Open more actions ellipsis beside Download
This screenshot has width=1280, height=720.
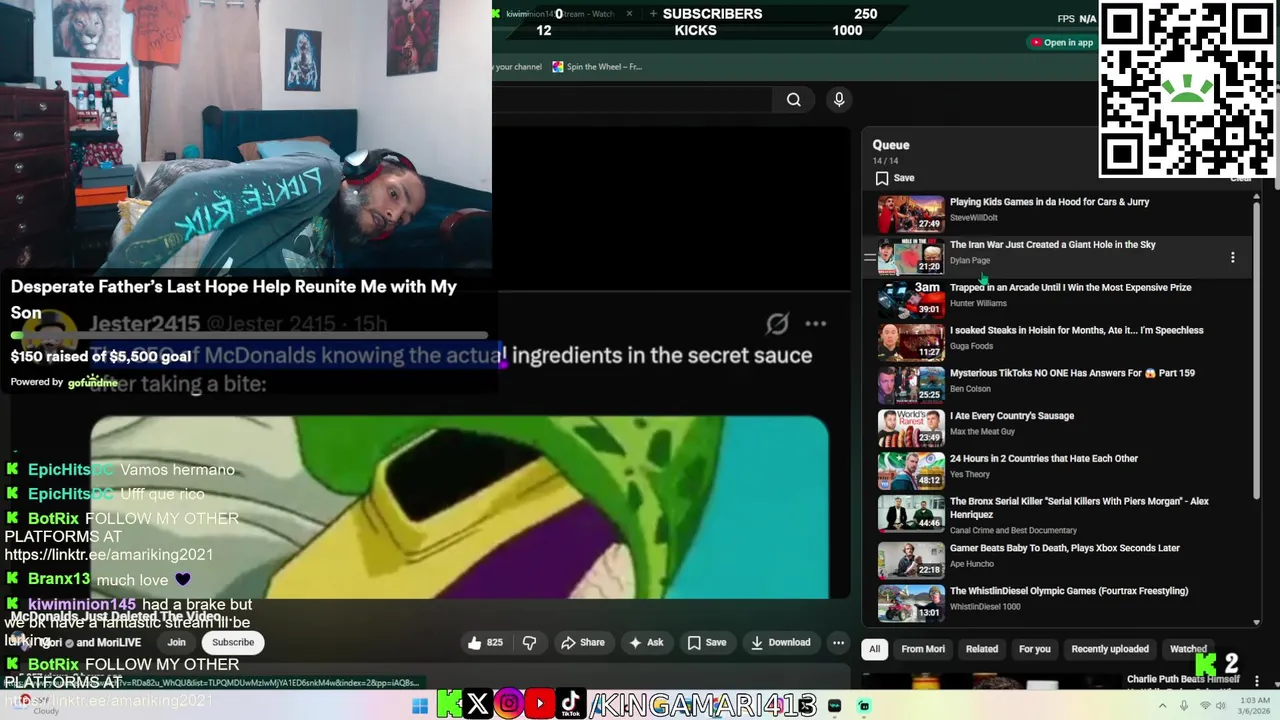tap(839, 642)
